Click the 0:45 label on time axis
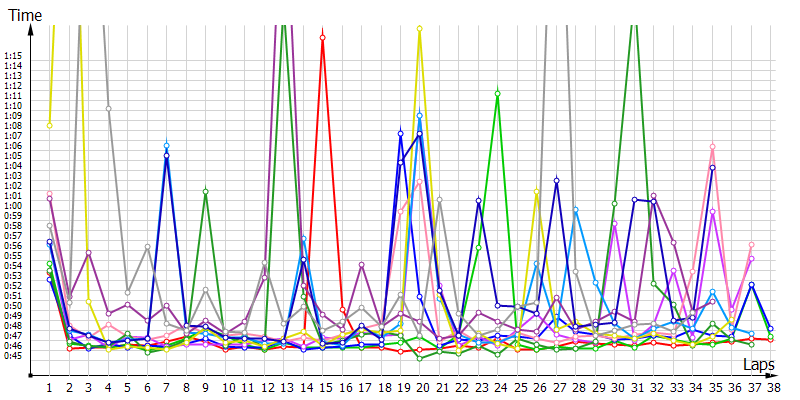Viewport: 800px width, 400px height. click(13, 355)
